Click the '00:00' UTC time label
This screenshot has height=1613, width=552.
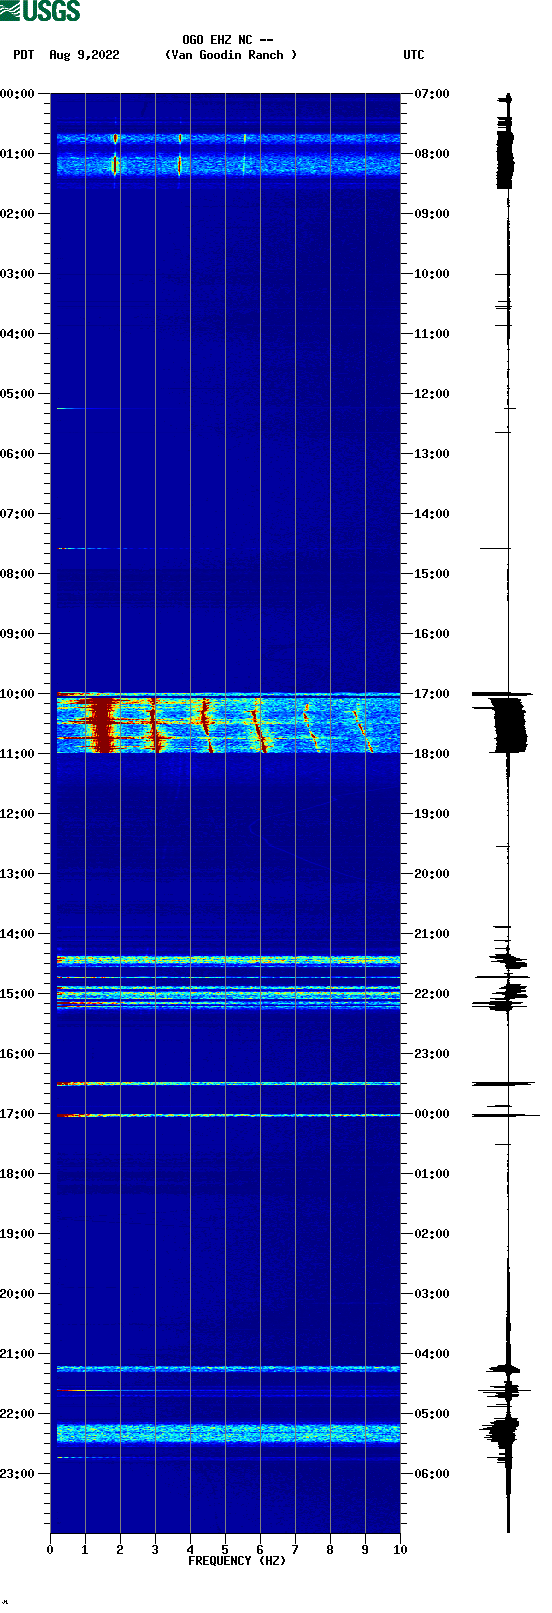pyautogui.click(x=432, y=1114)
